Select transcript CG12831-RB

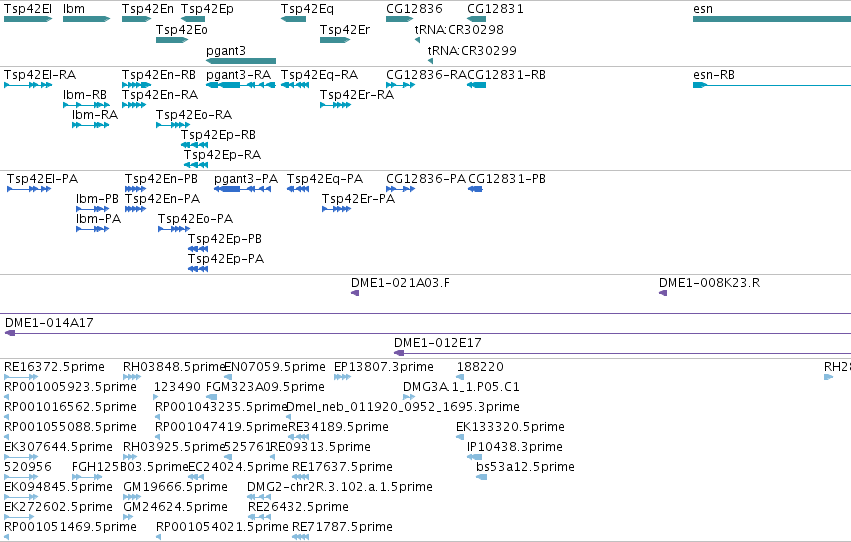(476, 85)
